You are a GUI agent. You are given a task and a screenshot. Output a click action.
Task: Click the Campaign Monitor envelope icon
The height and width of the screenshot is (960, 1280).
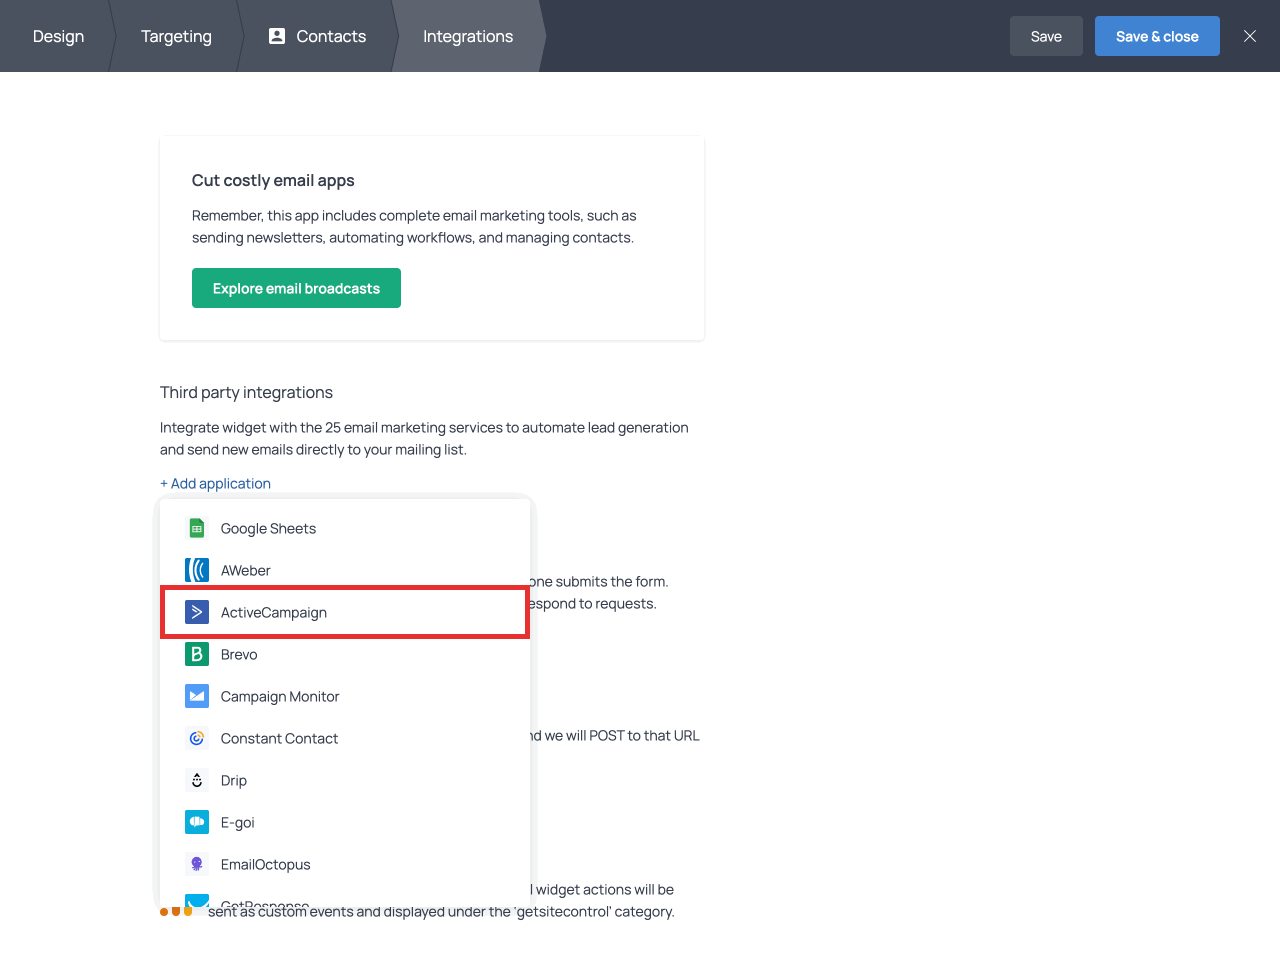click(197, 696)
